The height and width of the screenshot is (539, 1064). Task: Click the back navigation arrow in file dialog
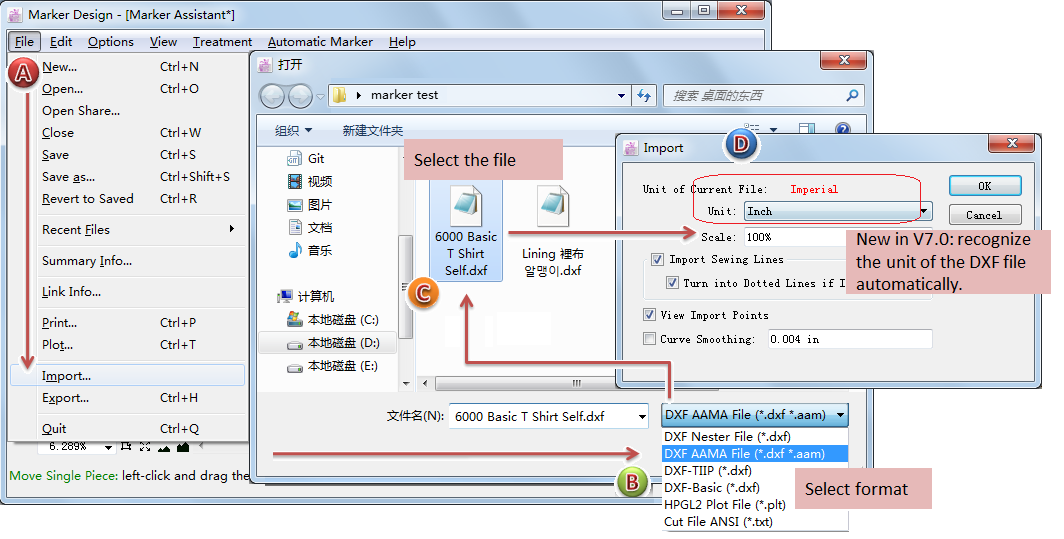pos(273,96)
